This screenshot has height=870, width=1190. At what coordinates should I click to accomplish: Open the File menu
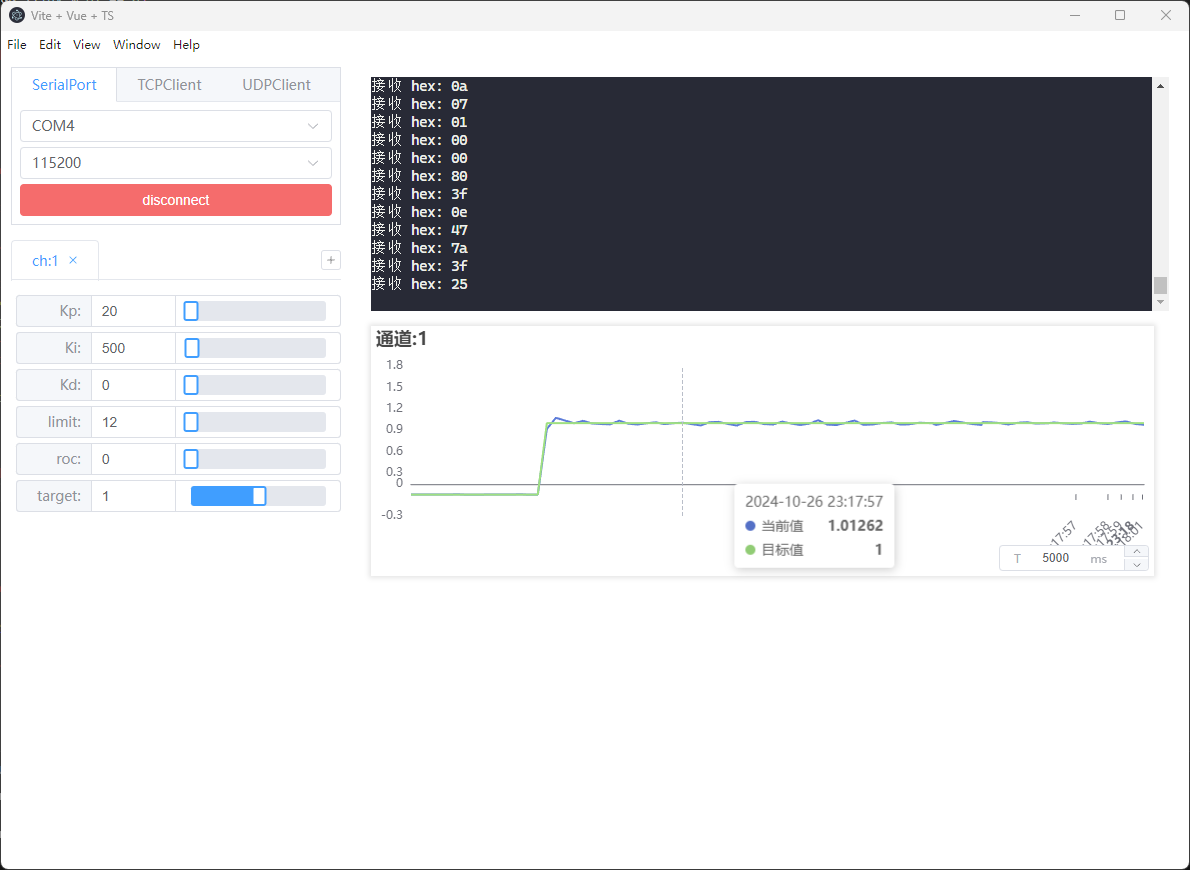17,45
